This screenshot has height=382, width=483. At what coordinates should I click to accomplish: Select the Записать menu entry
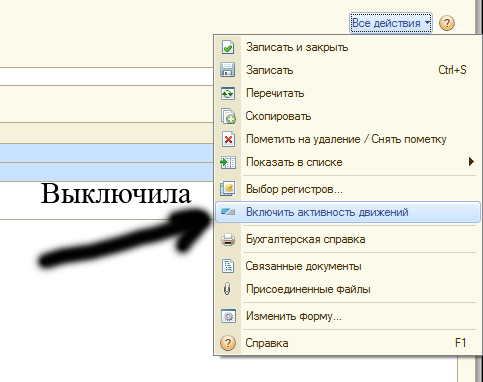pyautogui.click(x=347, y=70)
